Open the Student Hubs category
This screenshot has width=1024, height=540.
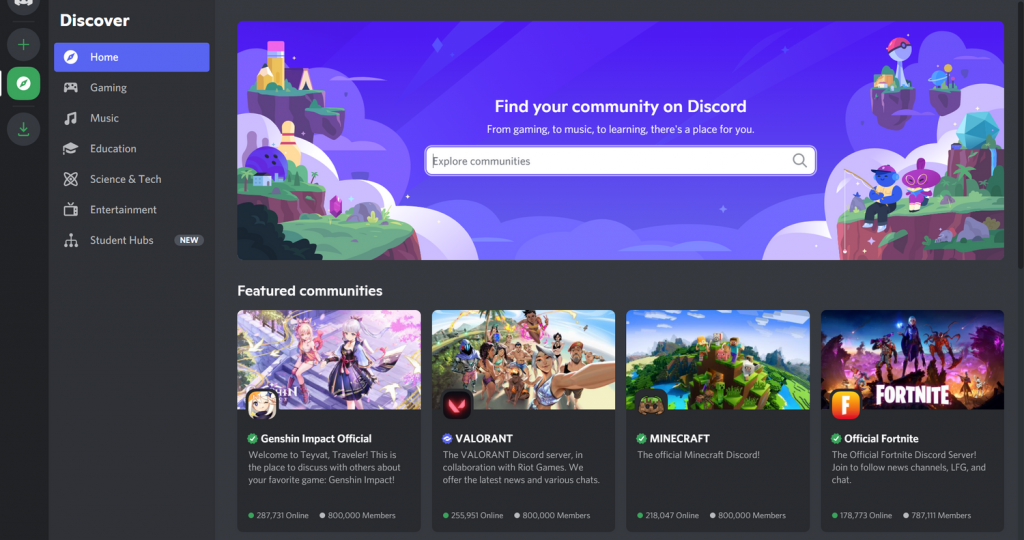132,240
